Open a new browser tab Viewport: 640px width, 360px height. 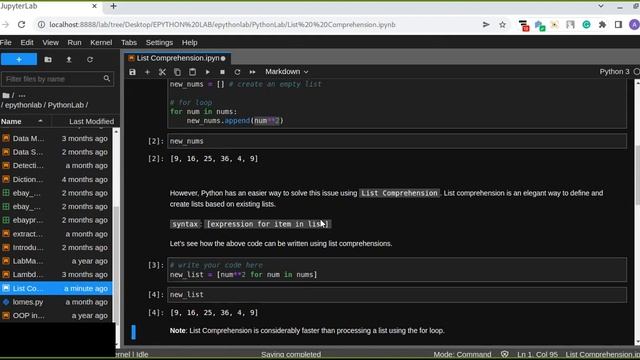coord(113,6)
